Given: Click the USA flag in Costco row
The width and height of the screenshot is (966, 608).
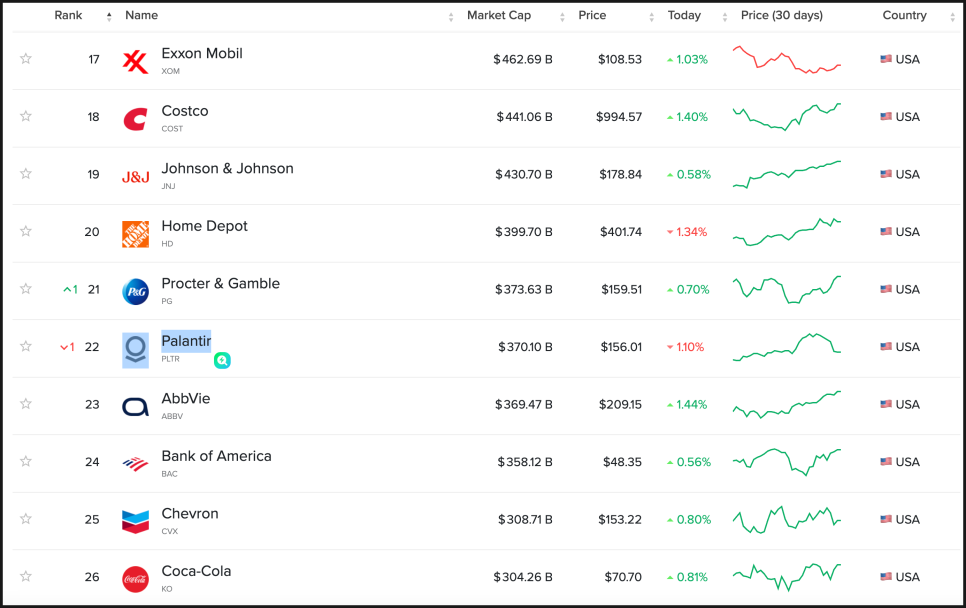Looking at the screenshot, I should [x=886, y=116].
